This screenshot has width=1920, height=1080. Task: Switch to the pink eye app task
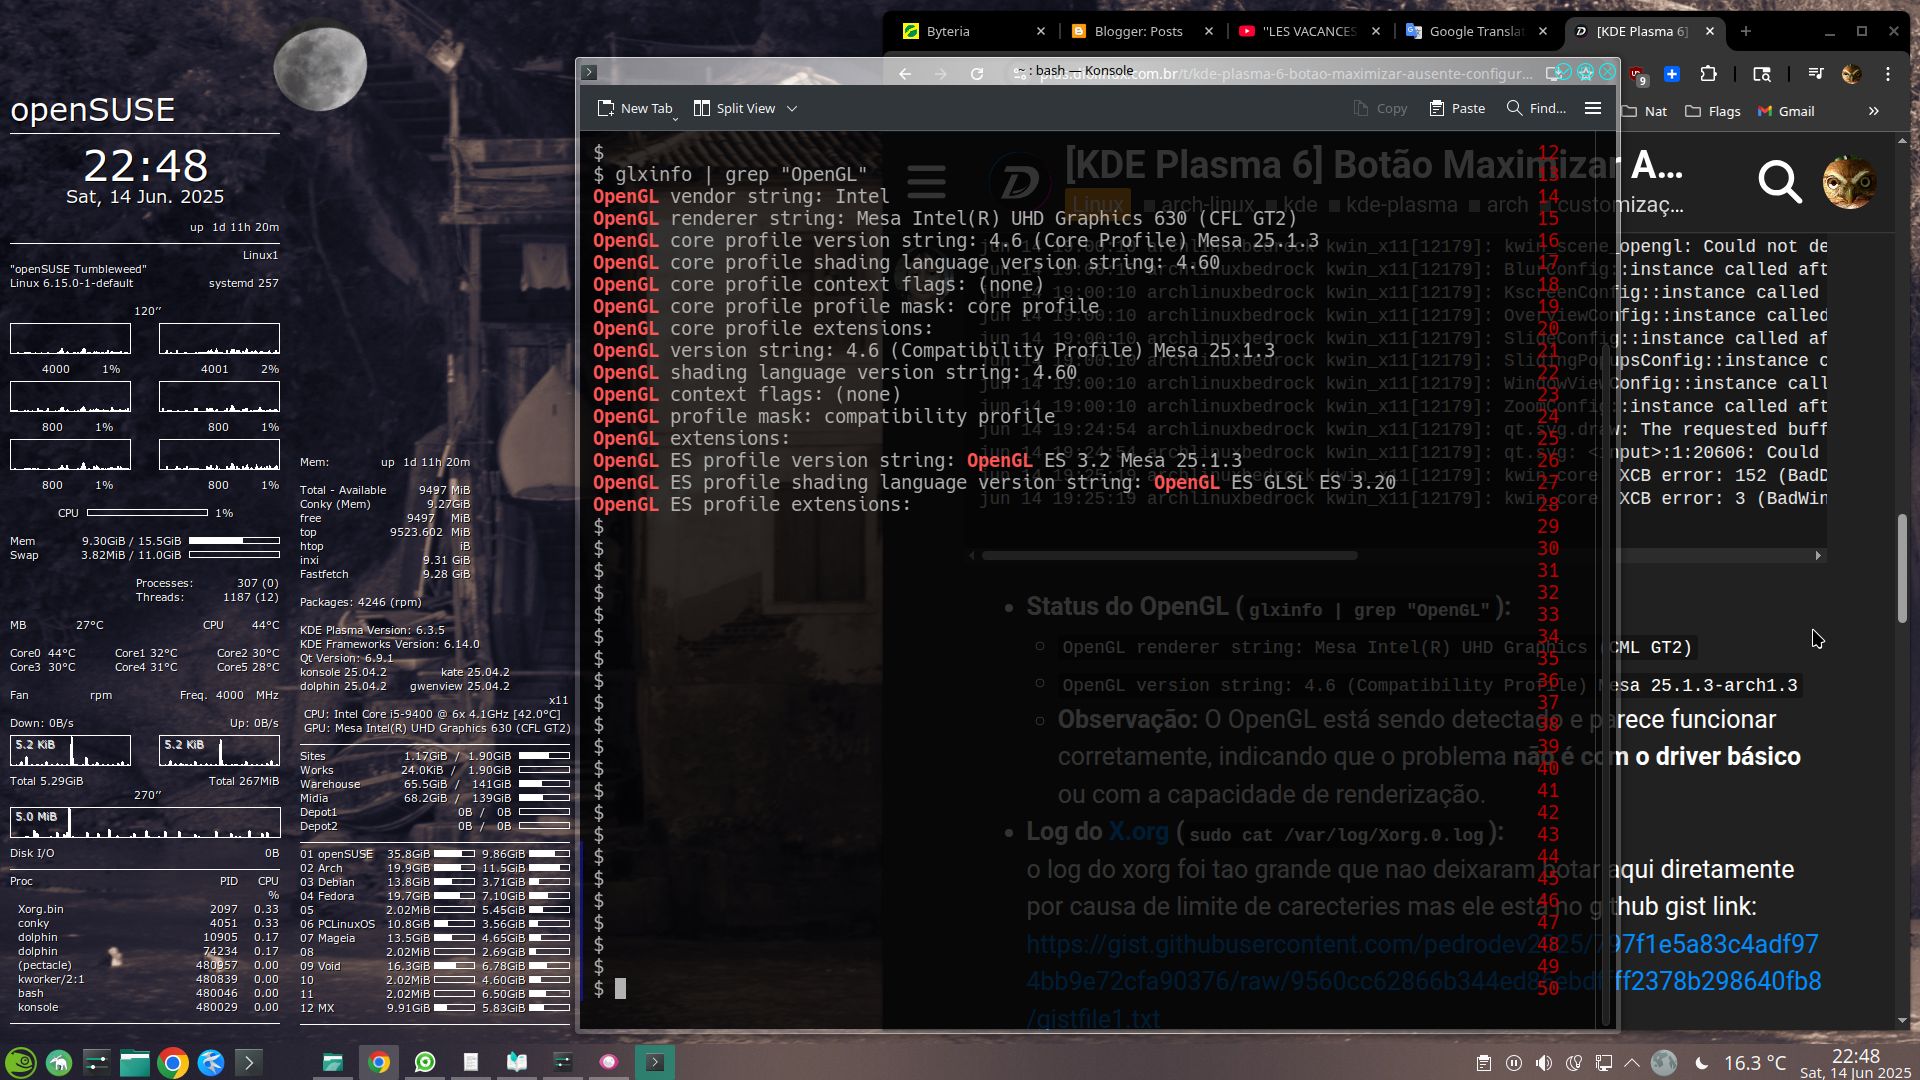coord(609,1062)
